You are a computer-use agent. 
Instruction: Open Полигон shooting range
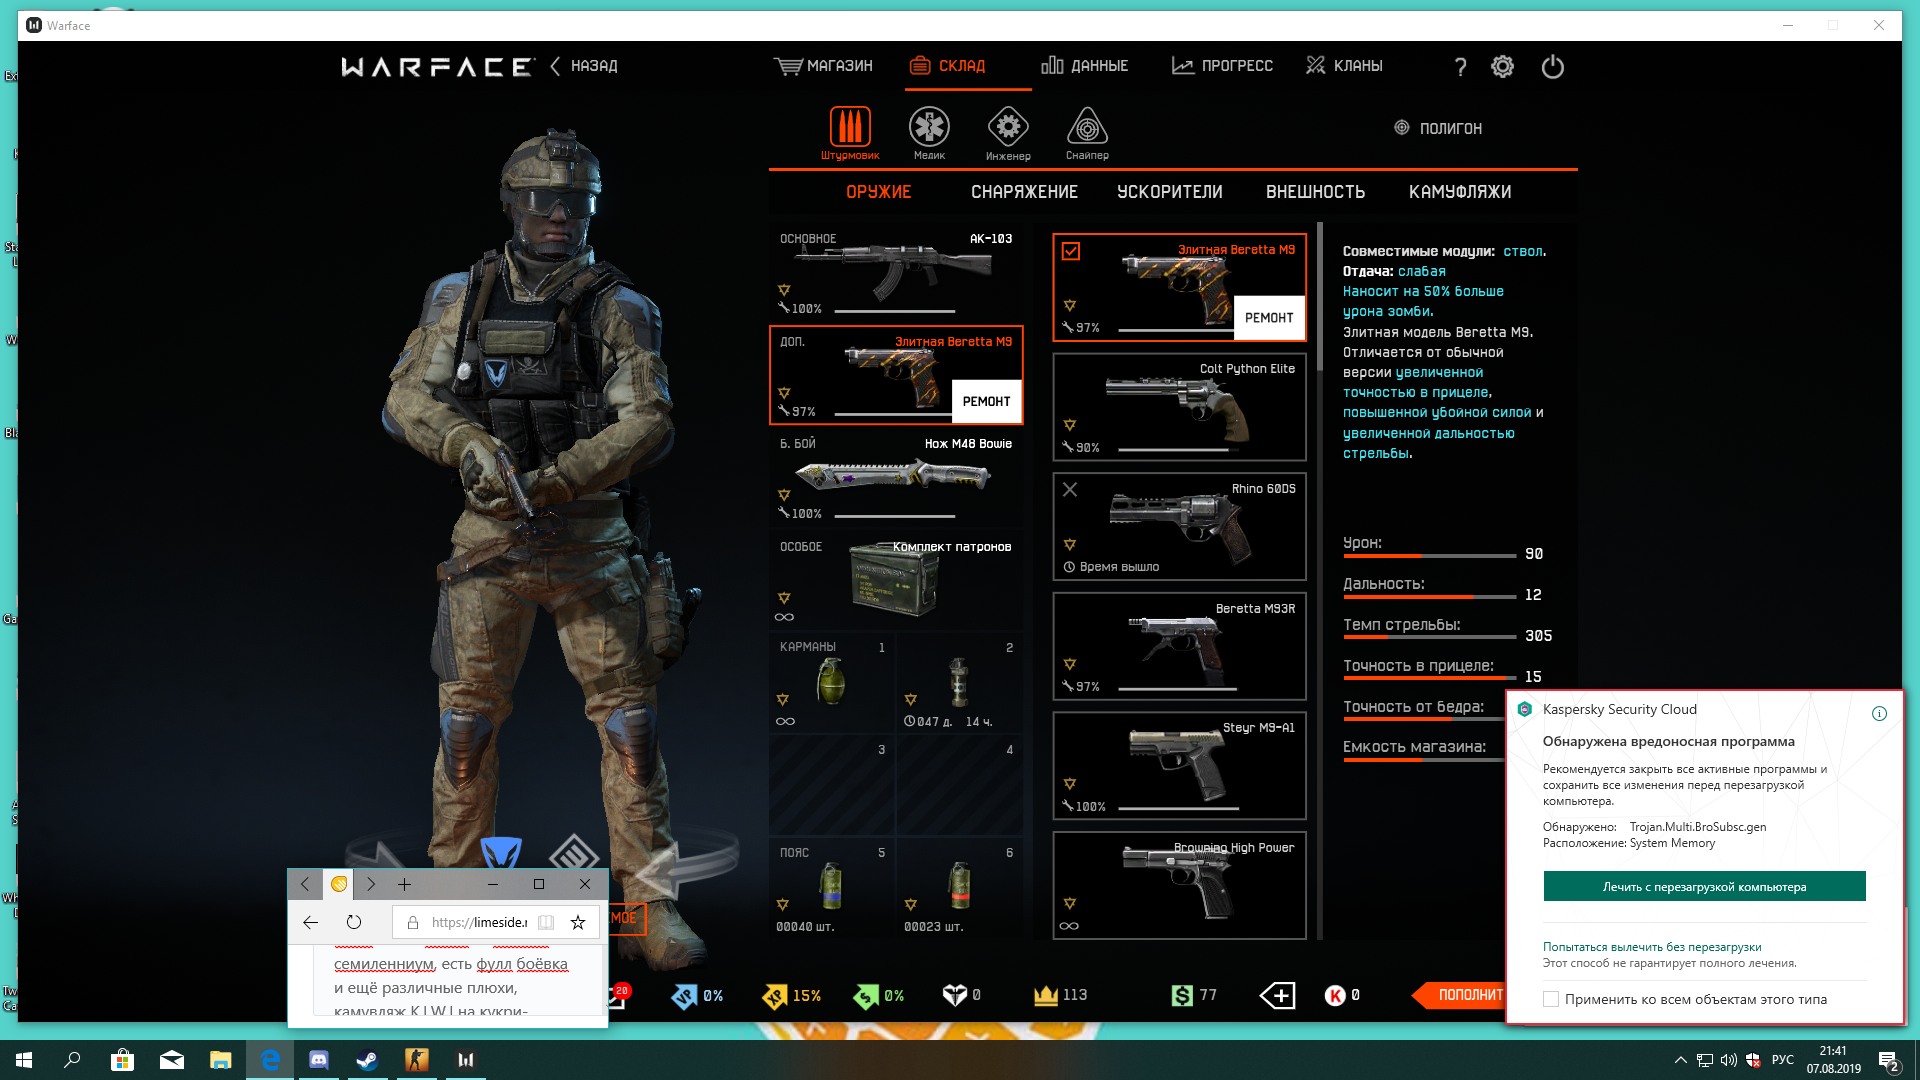[x=1438, y=128]
